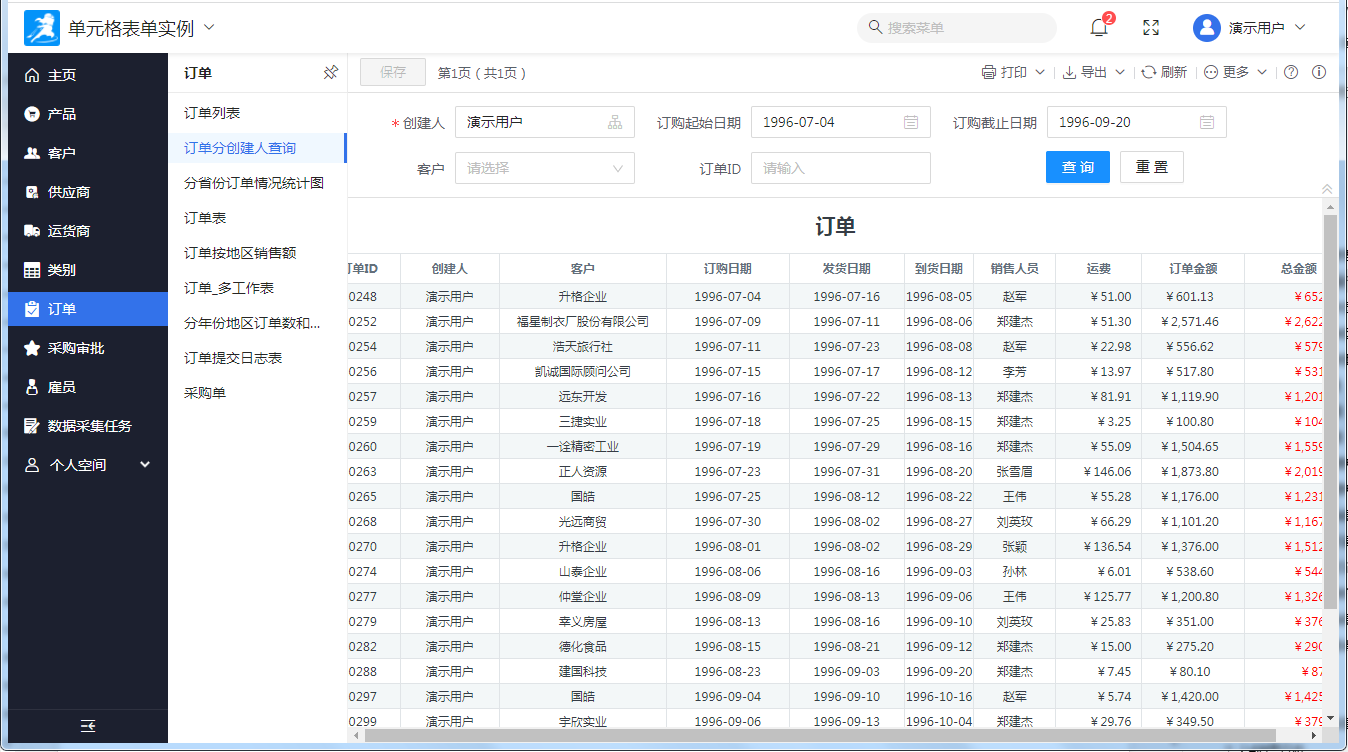Toggle fullscreen mode icon
This screenshot has height=752, width=1348.
coord(1151,28)
